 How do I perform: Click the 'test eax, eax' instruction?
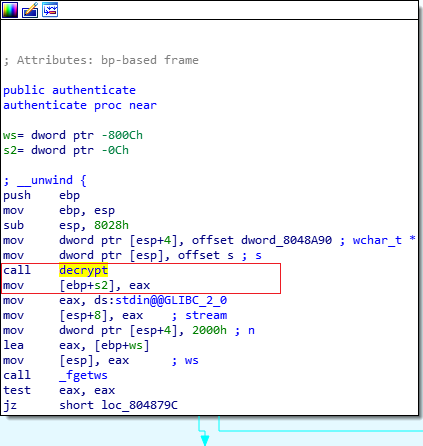coord(59,390)
